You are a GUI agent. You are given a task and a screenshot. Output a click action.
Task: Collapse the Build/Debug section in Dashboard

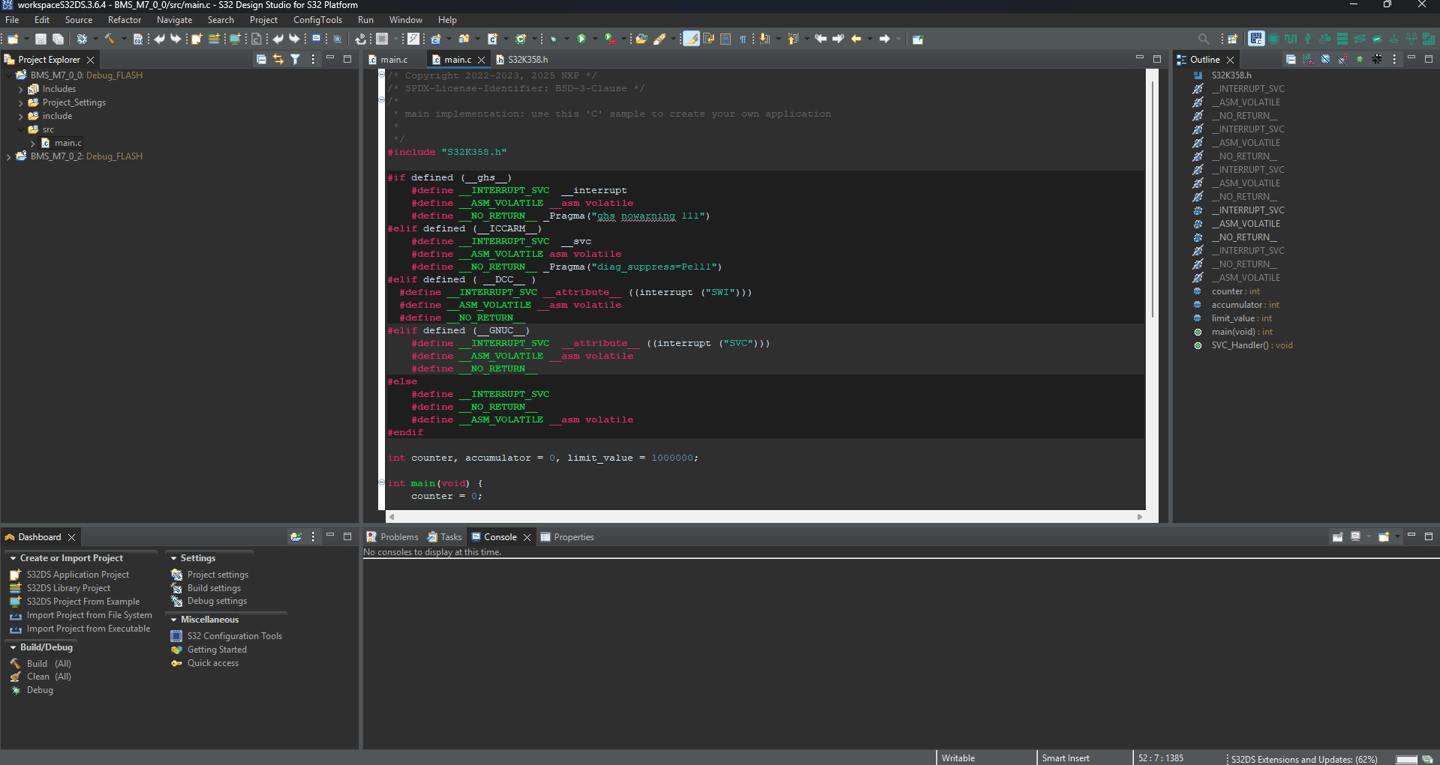13,648
